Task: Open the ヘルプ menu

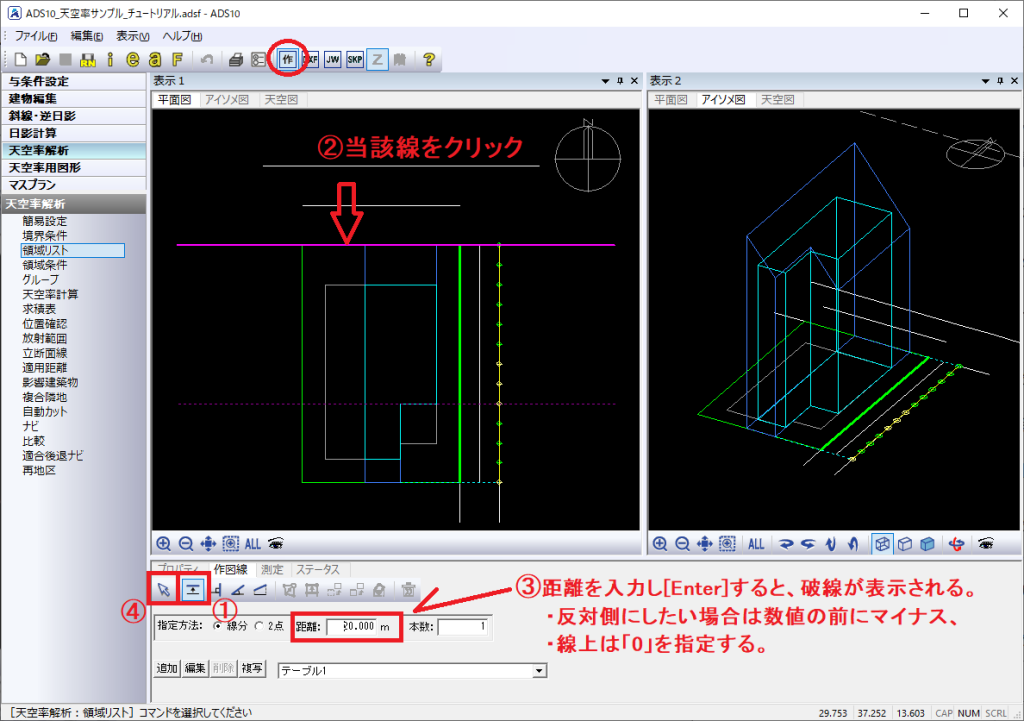Action: pos(182,37)
